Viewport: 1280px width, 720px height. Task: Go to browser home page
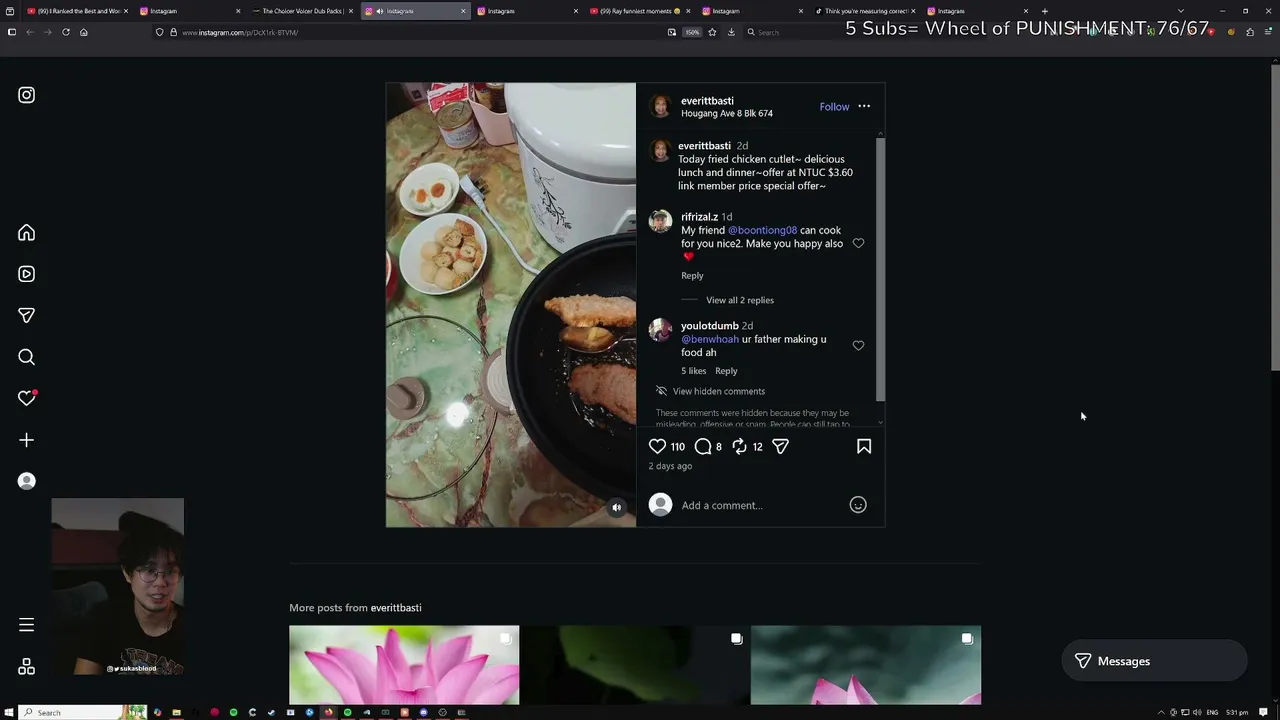[x=84, y=32]
